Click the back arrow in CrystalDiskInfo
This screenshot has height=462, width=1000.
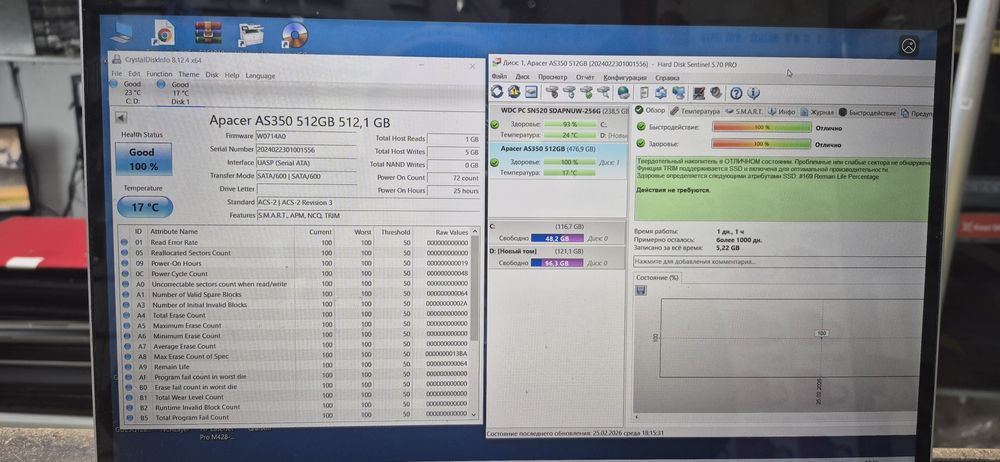pyautogui.click(x=121, y=117)
